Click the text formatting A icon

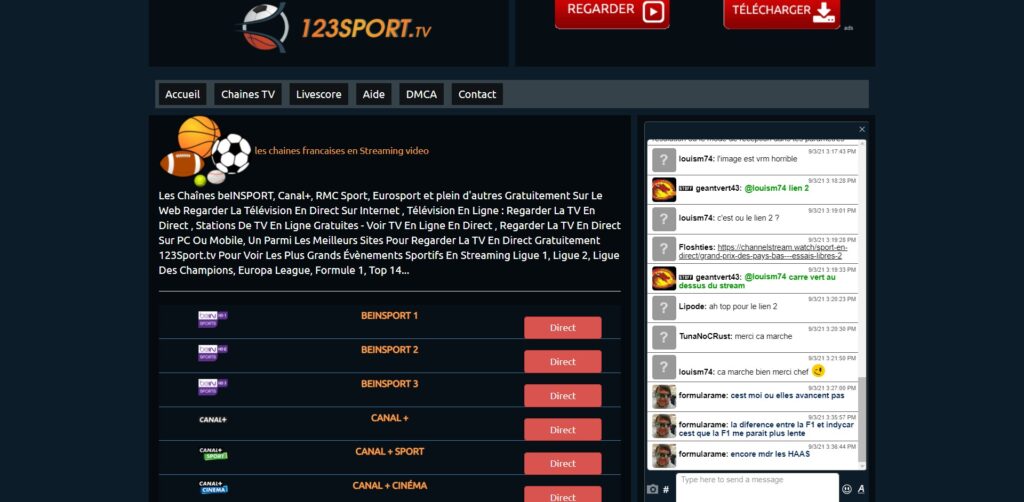tap(861, 488)
